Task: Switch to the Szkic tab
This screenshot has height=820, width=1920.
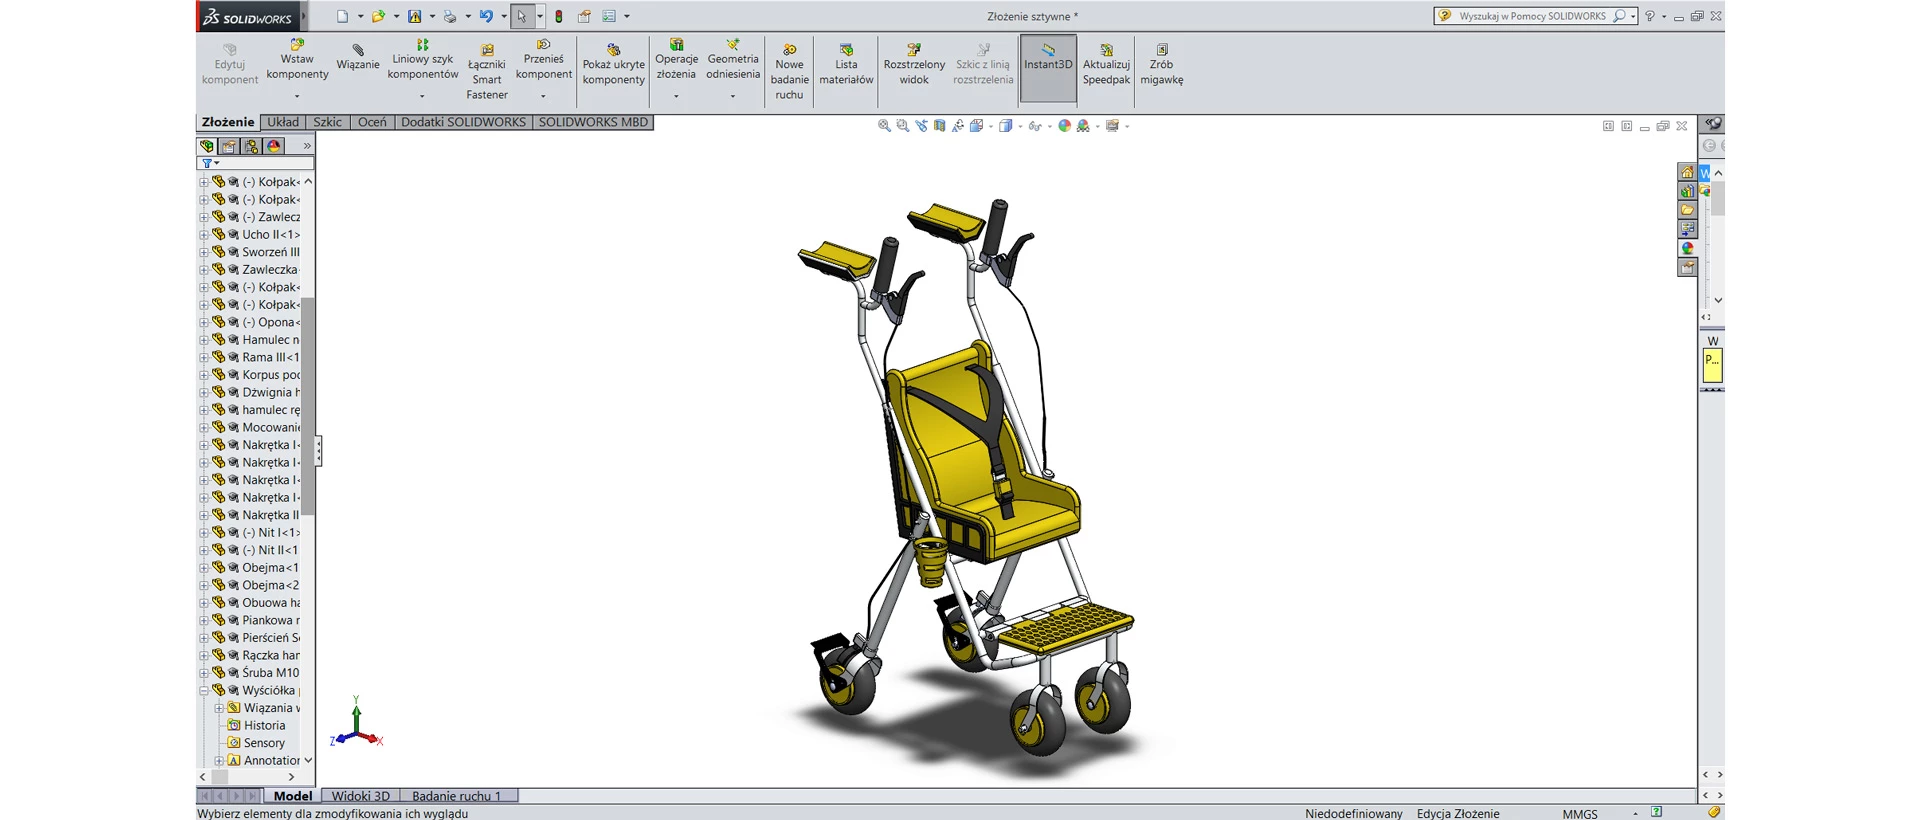Action: (327, 122)
